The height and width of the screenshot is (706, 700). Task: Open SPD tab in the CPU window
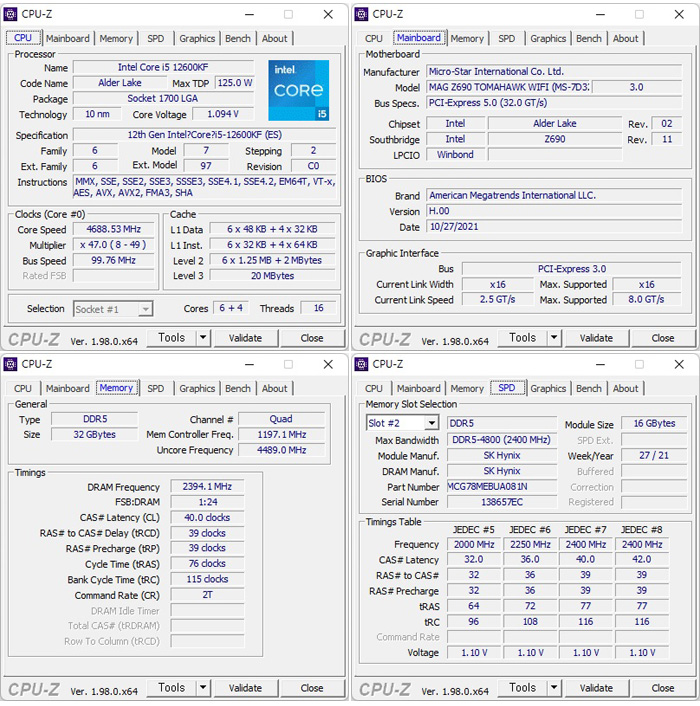156,39
